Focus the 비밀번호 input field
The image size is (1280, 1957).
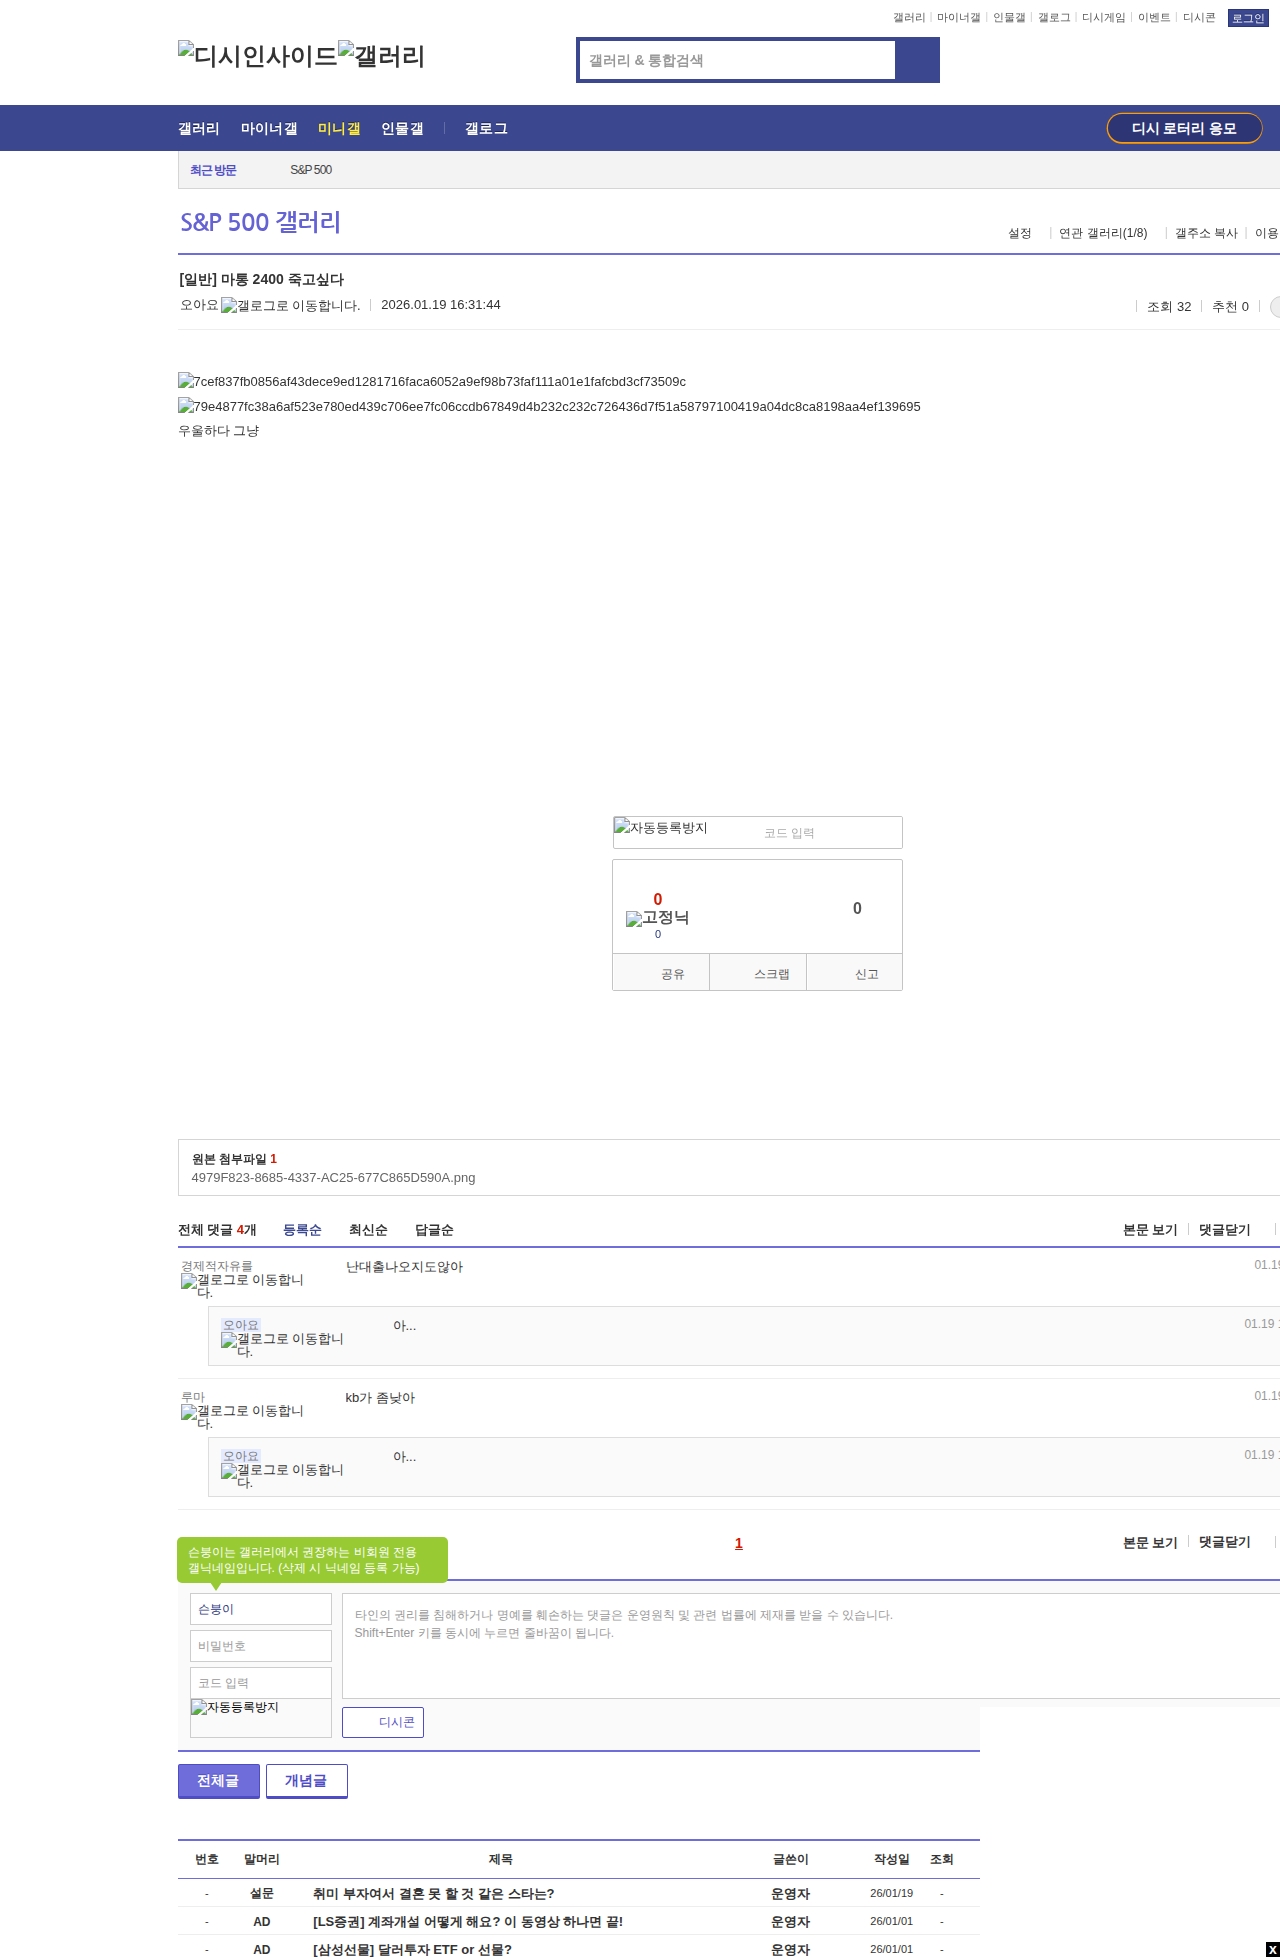(x=260, y=1646)
